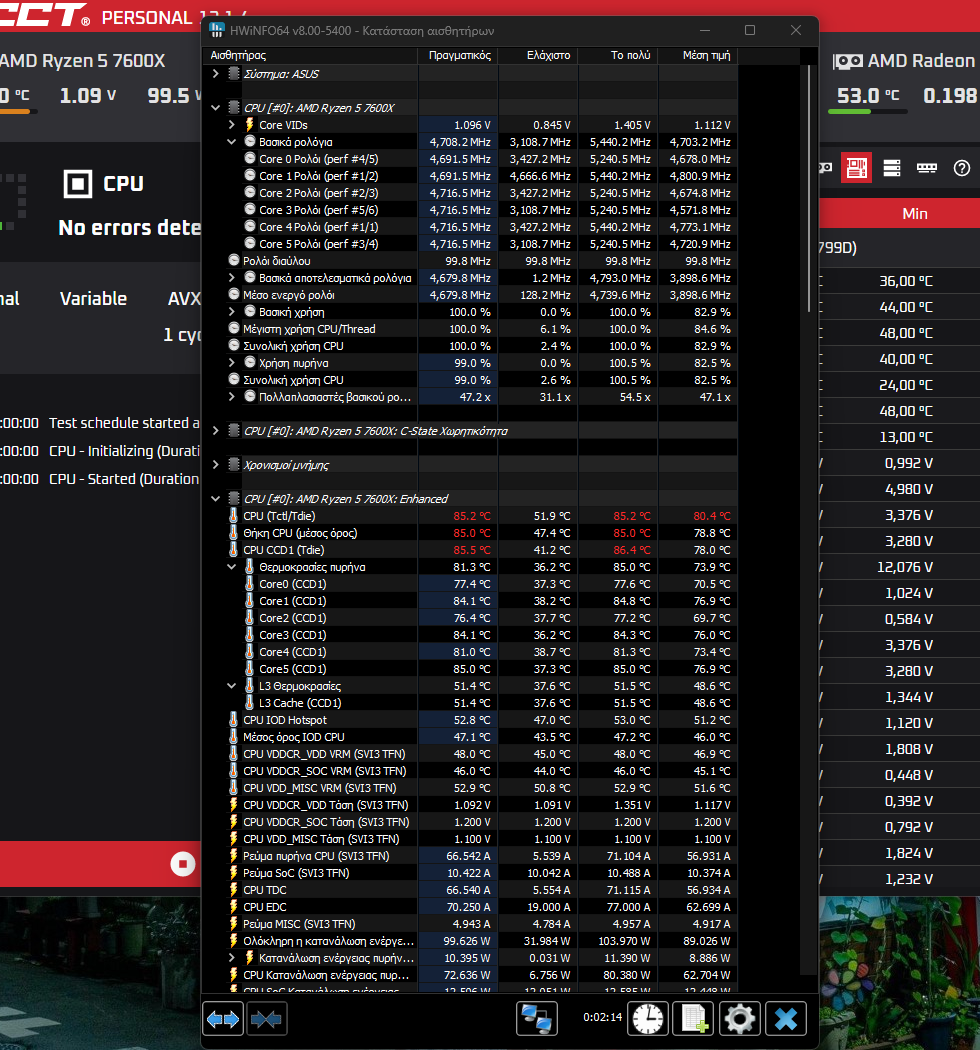Click the Μέση τιμή column header
This screenshot has width=980, height=1050.
[x=697, y=55]
